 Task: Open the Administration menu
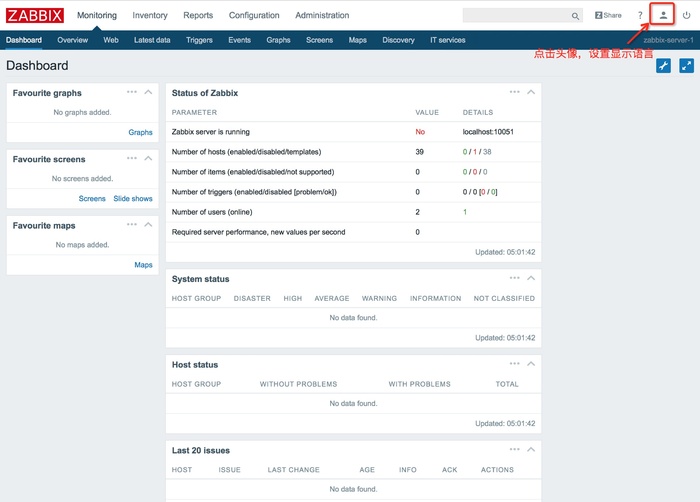[322, 15]
